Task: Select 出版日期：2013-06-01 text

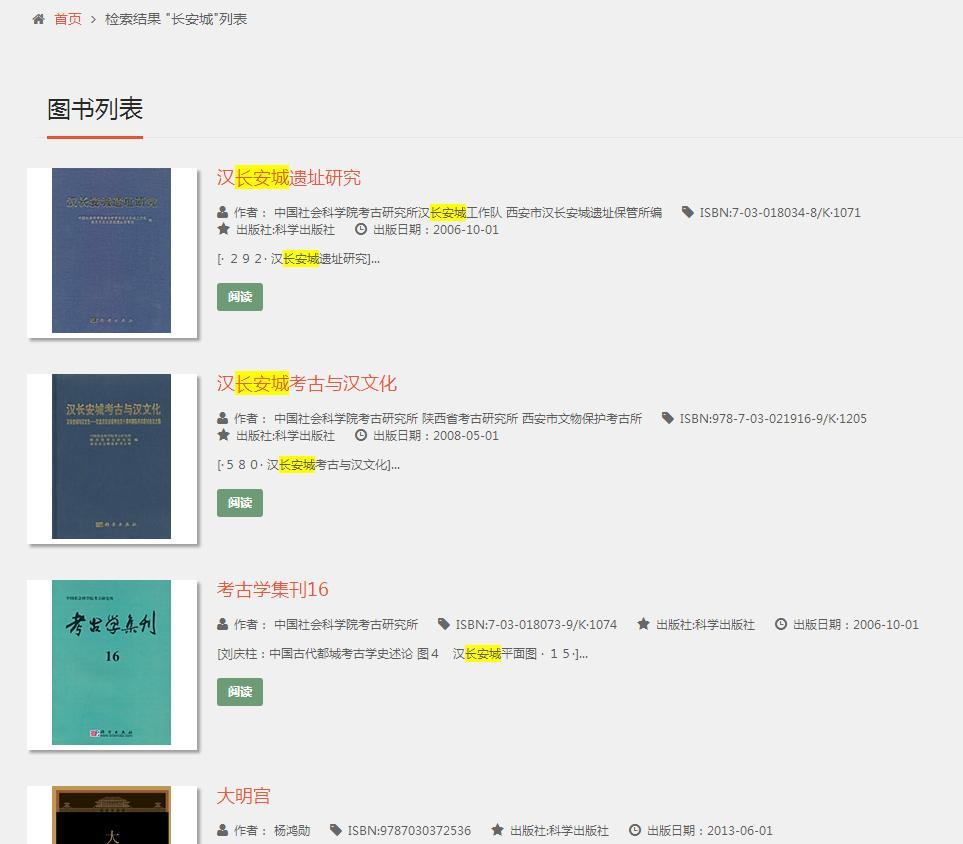Action: coord(710,830)
